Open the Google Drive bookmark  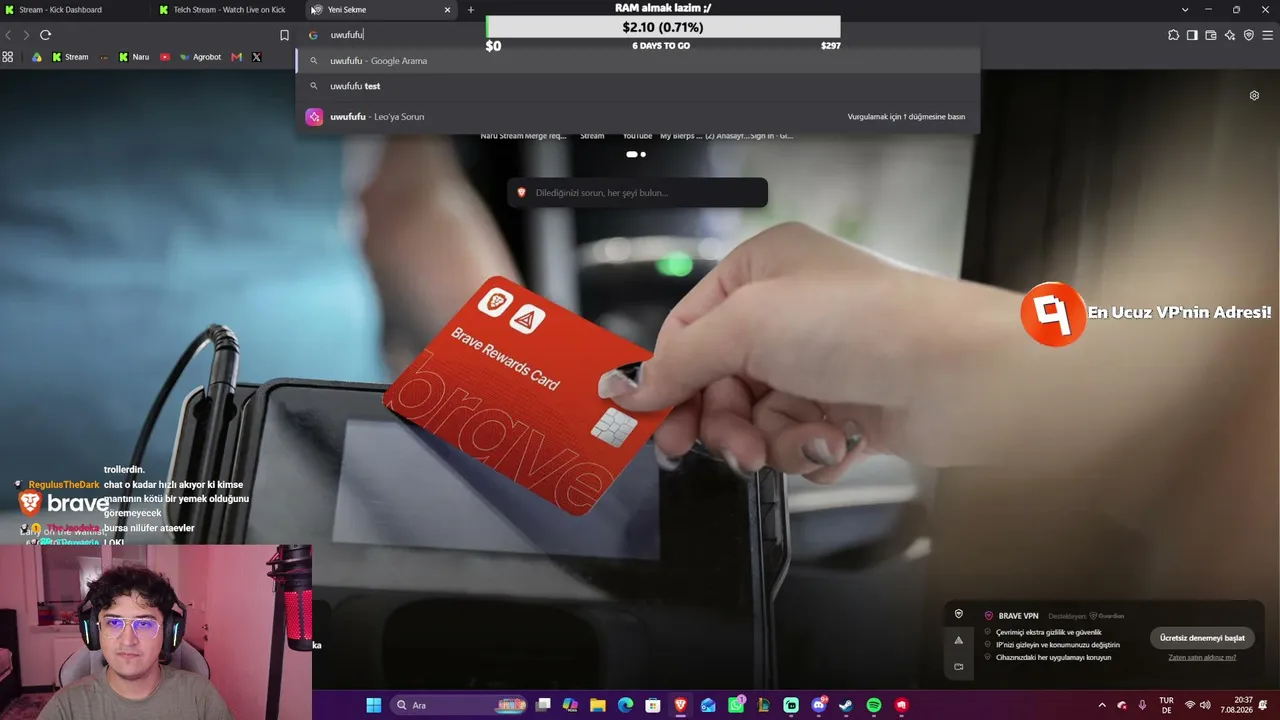[37, 57]
